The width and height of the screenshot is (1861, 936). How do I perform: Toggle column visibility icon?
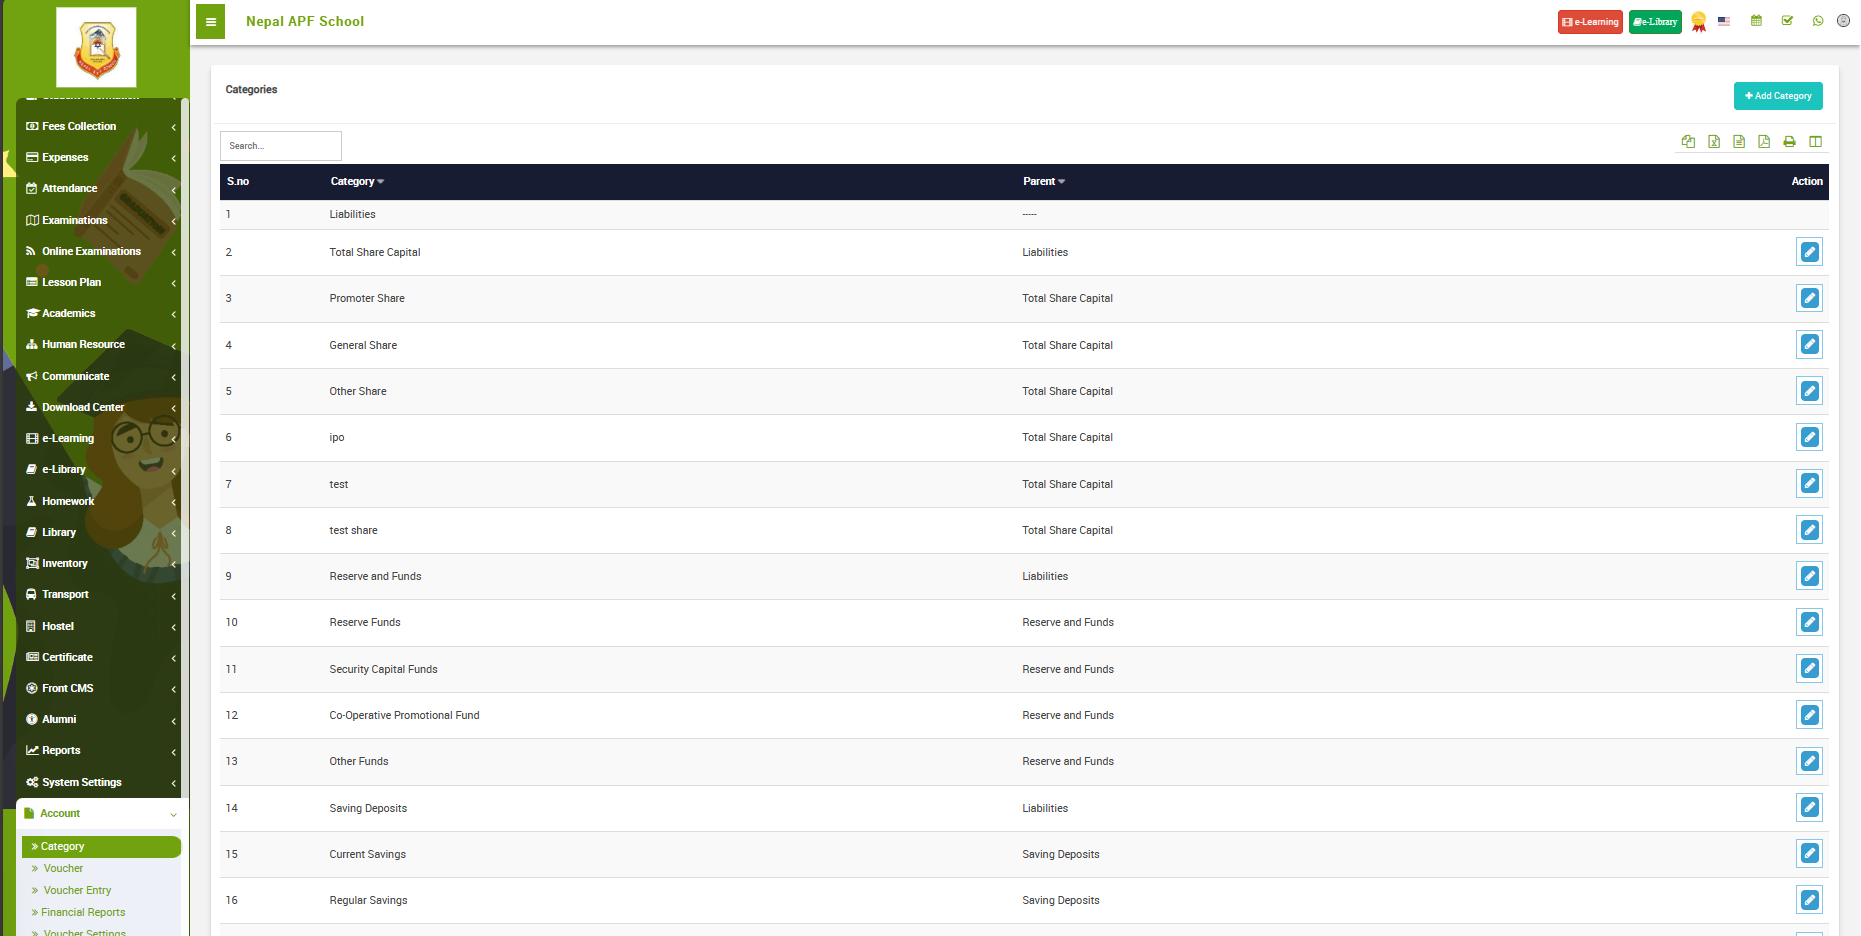1815,142
